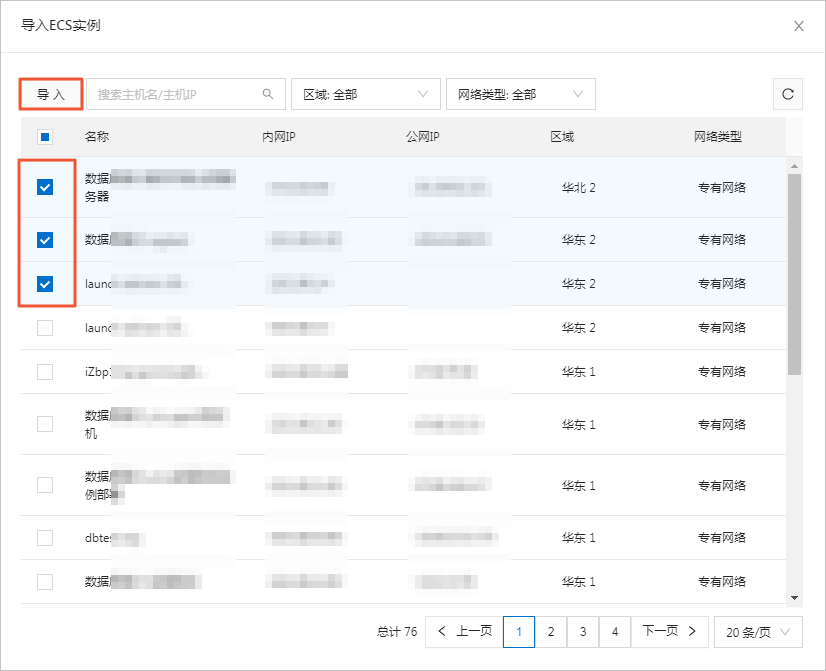Check the unchecked laun row checkbox
Image resolution: width=826 pixels, height=671 pixels.
45,328
